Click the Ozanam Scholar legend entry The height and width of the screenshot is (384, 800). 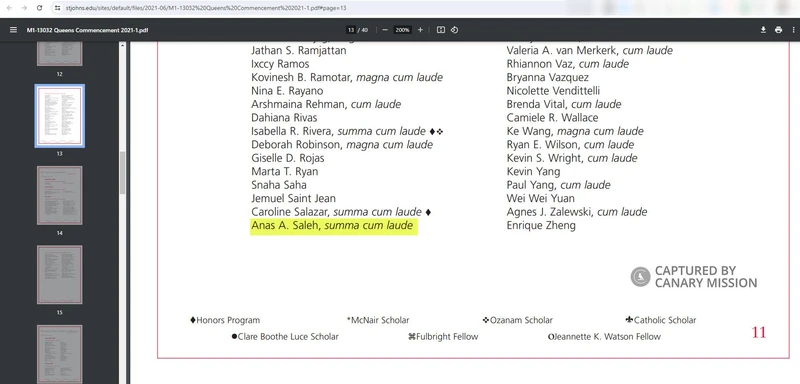518,320
